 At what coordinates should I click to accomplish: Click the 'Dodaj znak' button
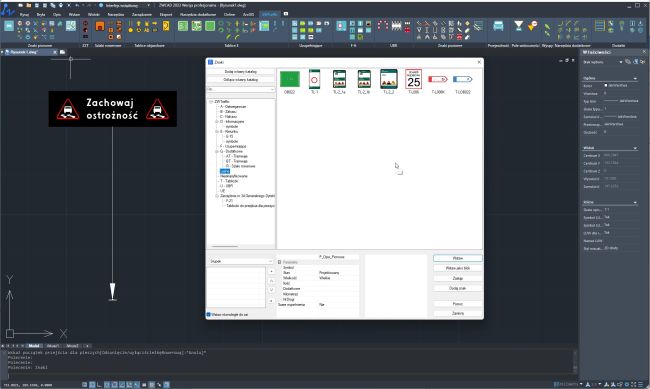pyautogui.click(x=458, y=288)
